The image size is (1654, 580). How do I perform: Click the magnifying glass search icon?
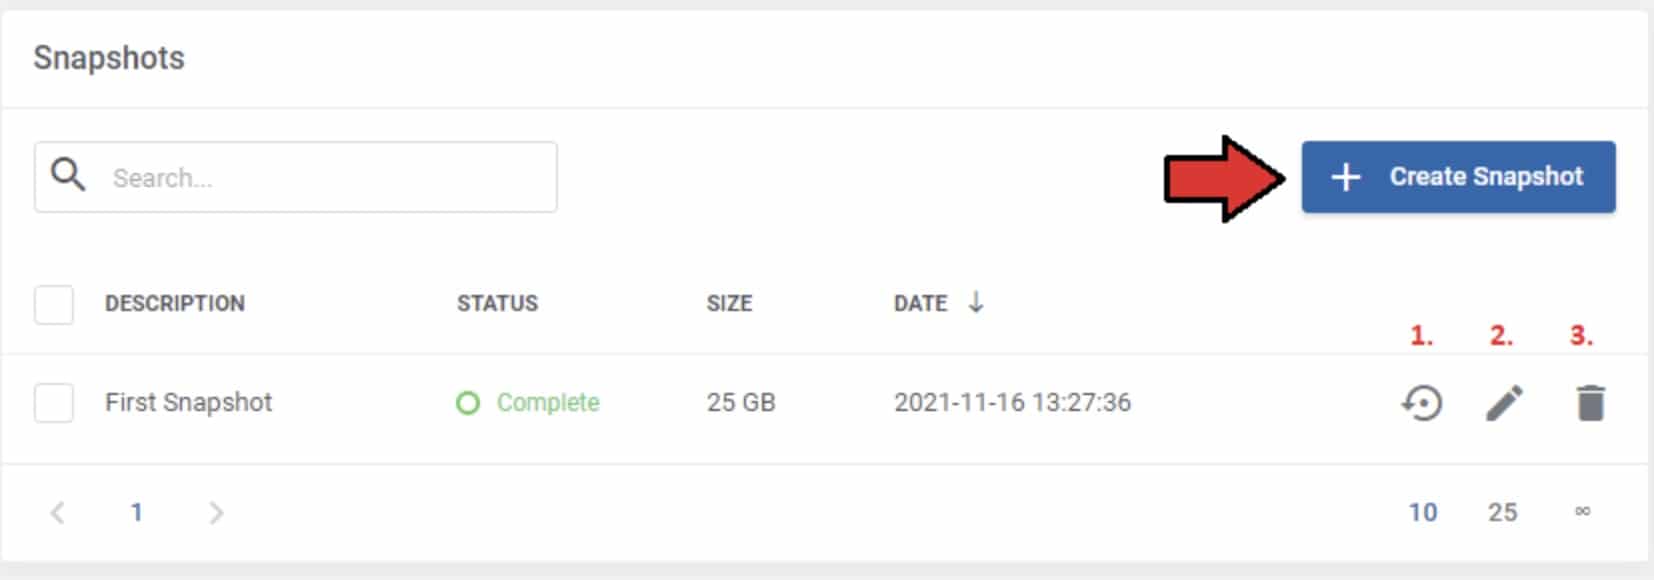click(x=68, y=175)
